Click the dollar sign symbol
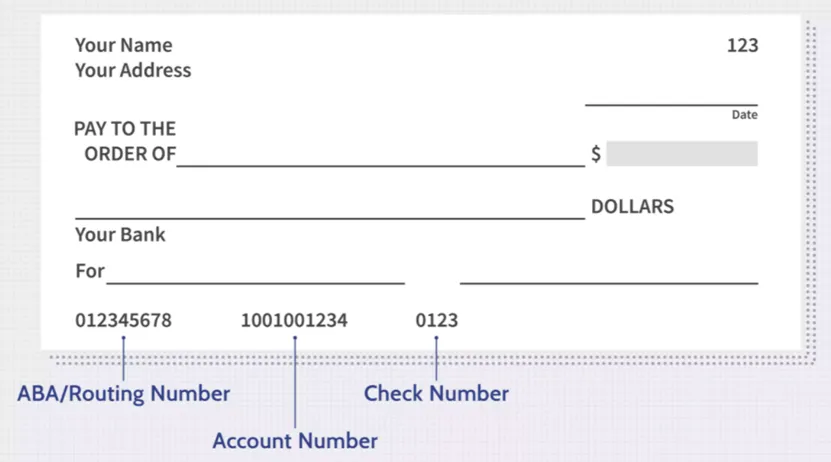The height and width of the screenshot is (462, 831). click(x=596, y=154)
